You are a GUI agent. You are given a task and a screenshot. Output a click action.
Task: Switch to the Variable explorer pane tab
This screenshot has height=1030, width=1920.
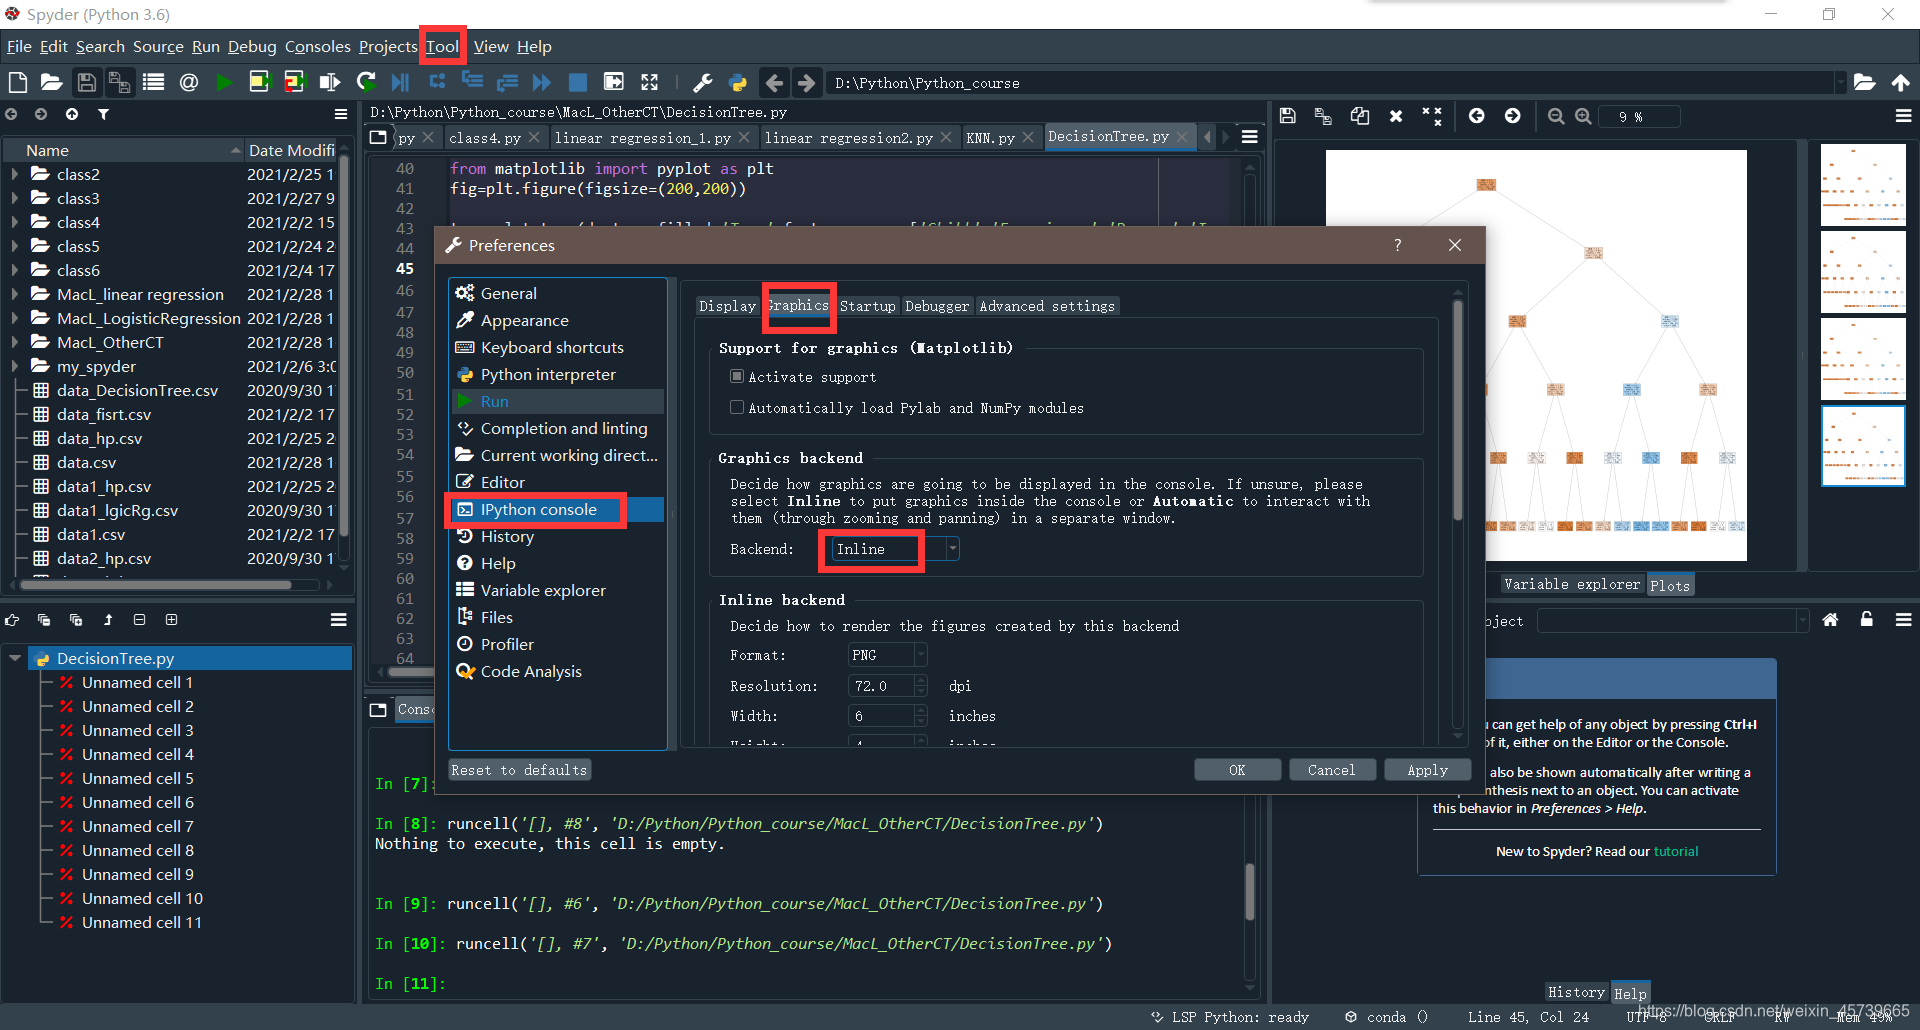click(x=1572, y=584)
